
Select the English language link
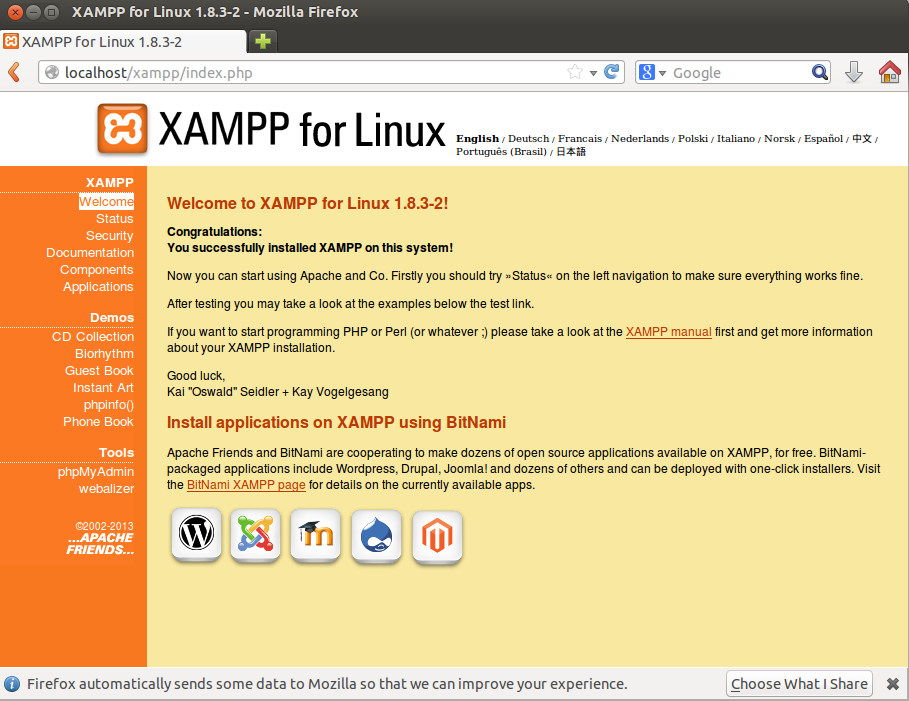point(477,139)
